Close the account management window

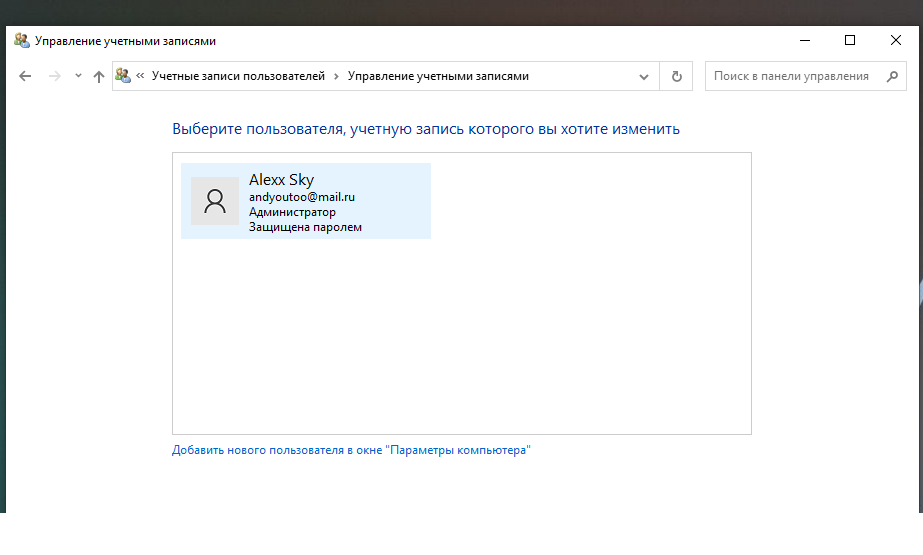(x=896, y=41)
